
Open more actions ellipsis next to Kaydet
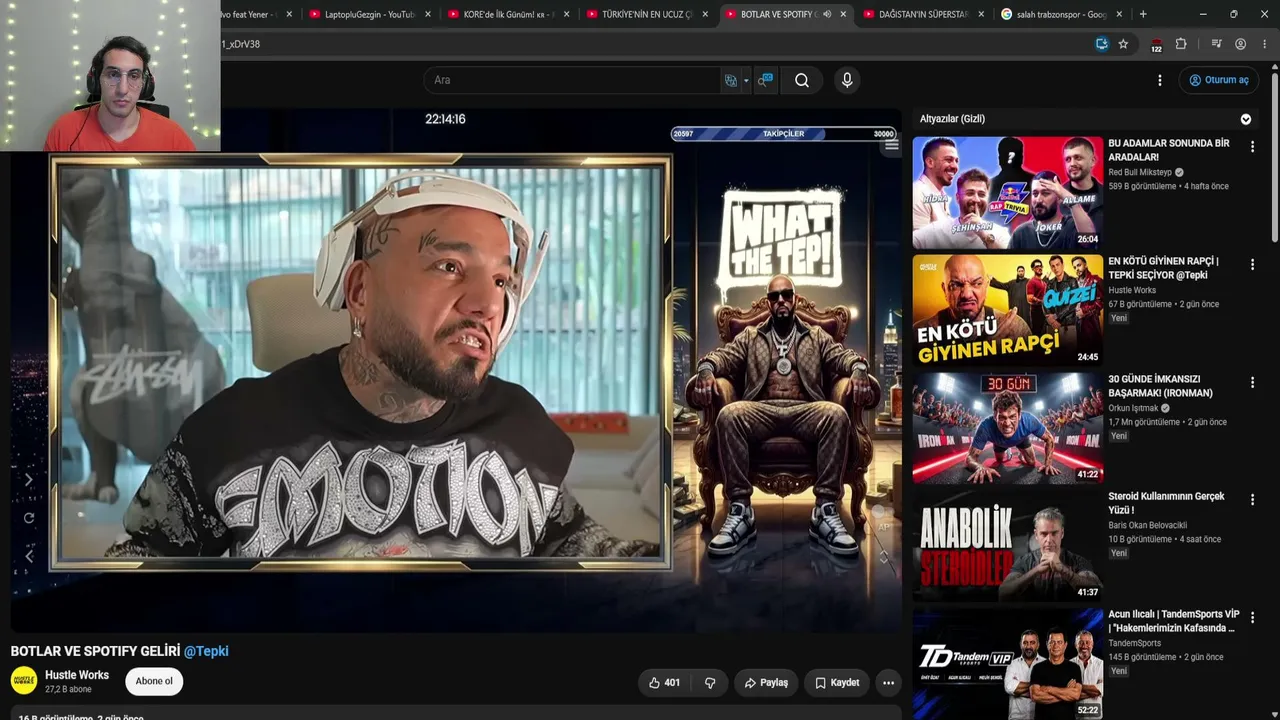888,683
